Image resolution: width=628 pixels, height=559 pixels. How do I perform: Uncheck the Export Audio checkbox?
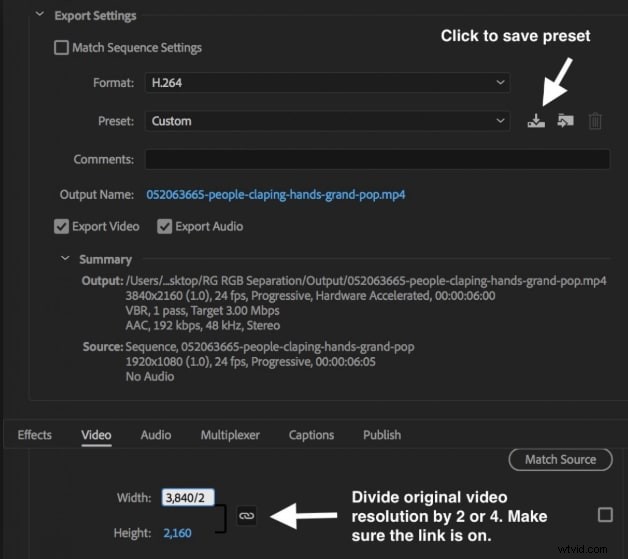point(165,227)
